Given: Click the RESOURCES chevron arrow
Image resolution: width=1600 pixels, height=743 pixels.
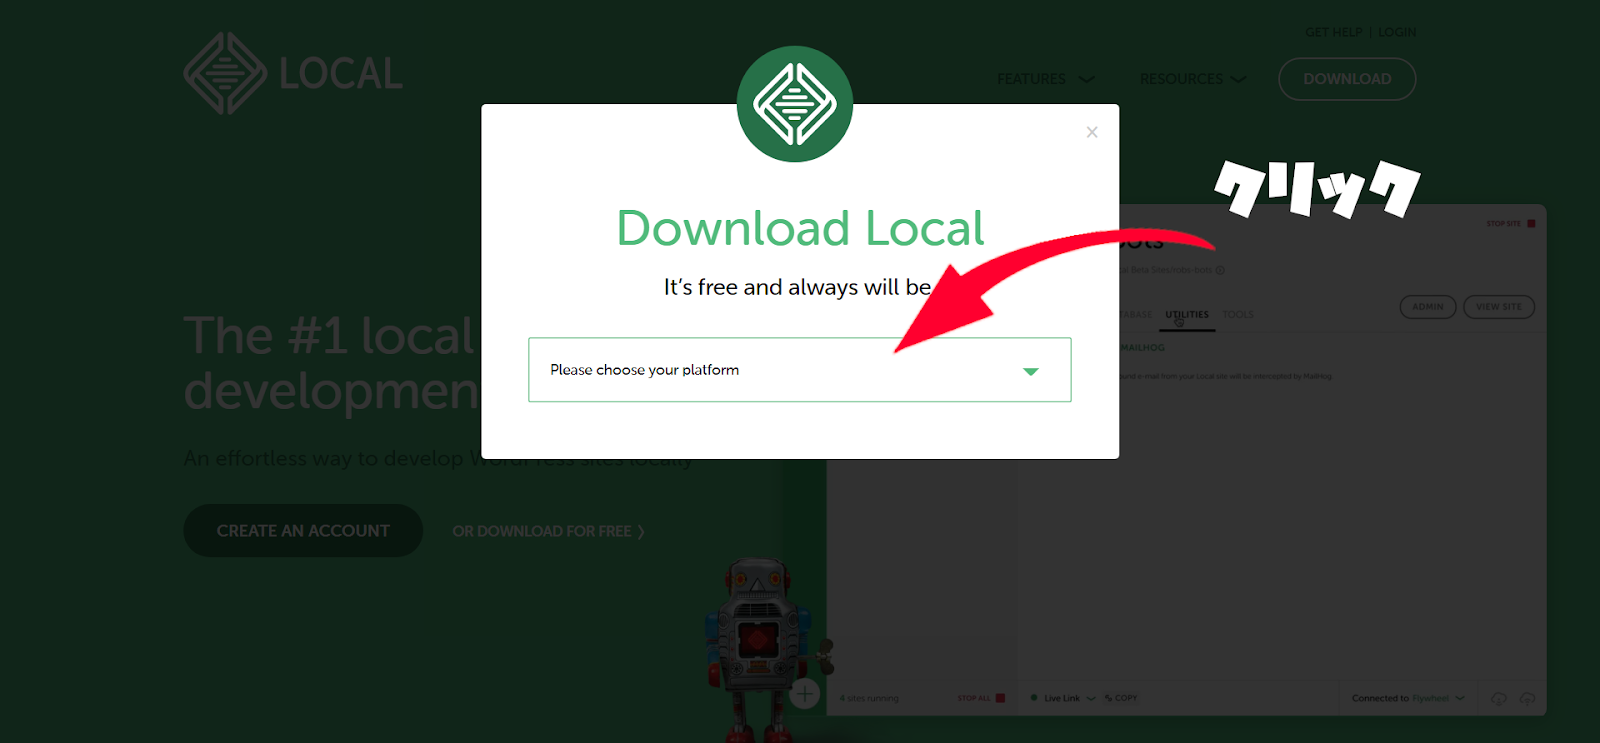Looking at the screenshot, I should click(x=1238, y=79).
